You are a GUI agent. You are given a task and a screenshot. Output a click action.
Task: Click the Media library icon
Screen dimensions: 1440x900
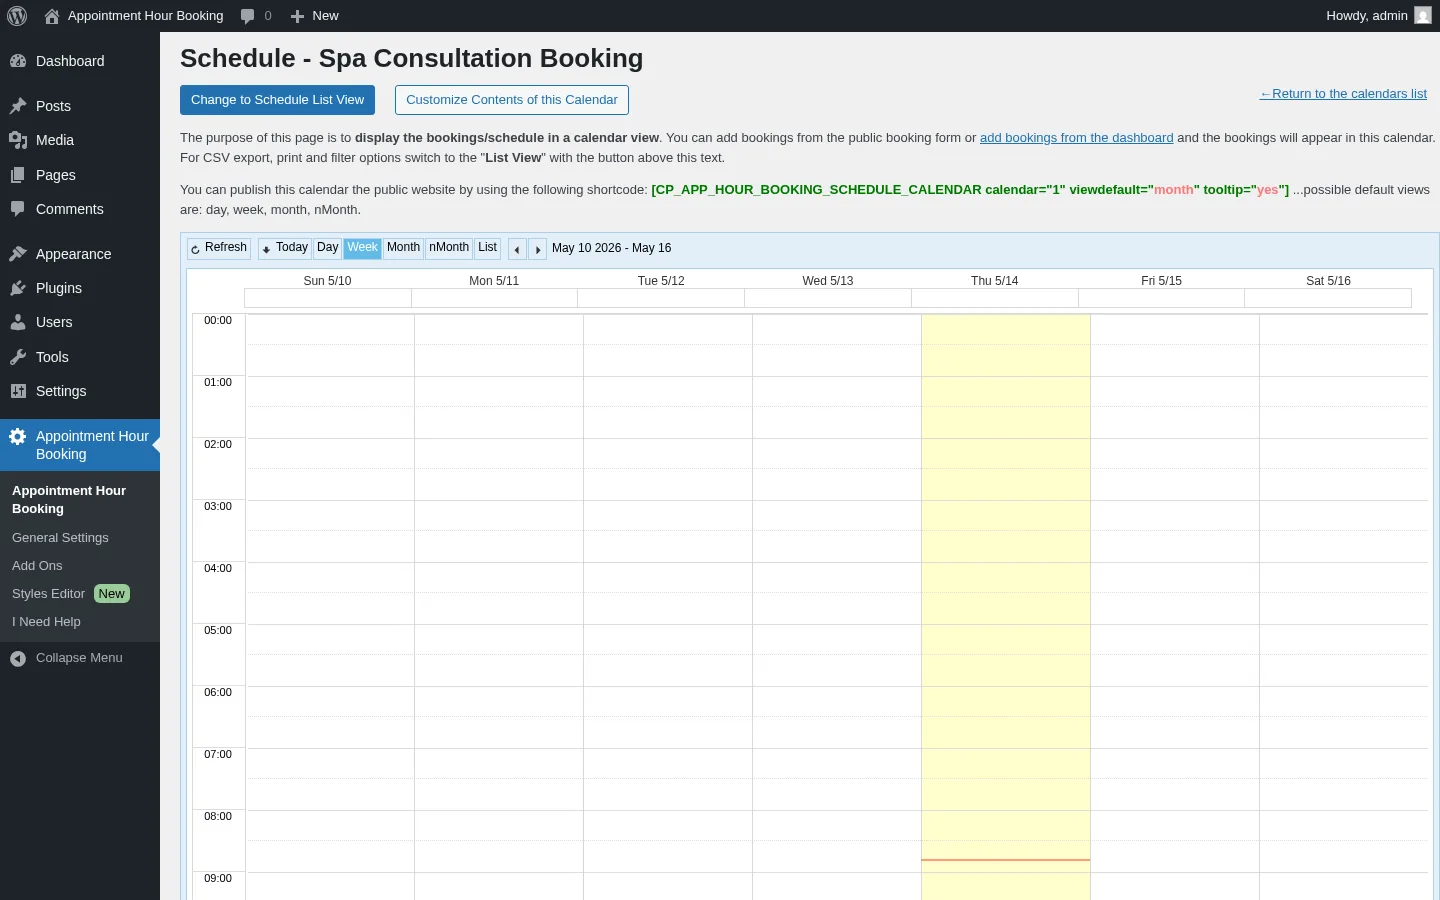pyautogui.click(x=18, y=140)
